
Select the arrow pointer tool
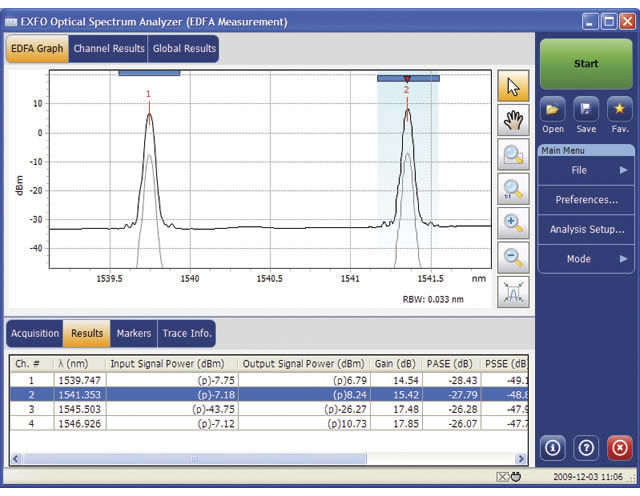(513, 86)
